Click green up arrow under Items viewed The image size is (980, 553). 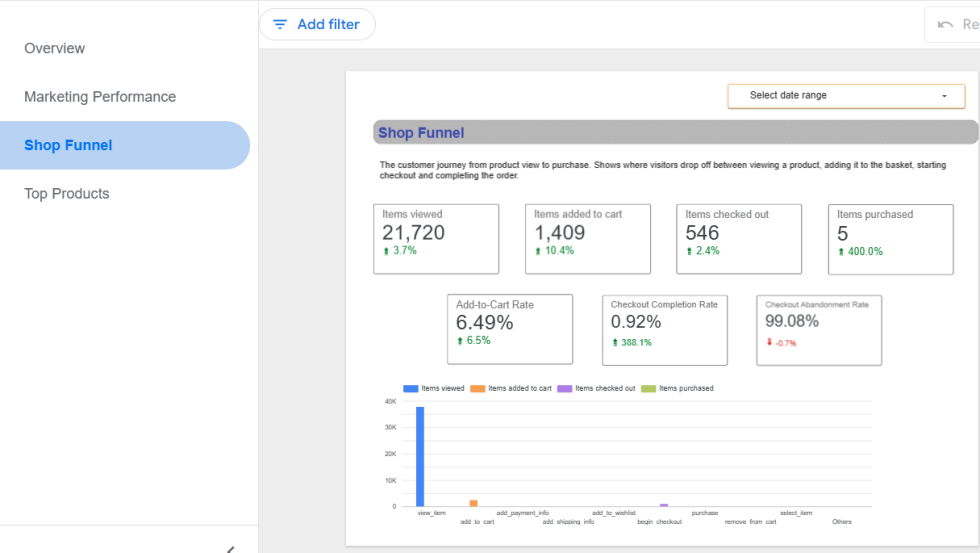point(386,251)
